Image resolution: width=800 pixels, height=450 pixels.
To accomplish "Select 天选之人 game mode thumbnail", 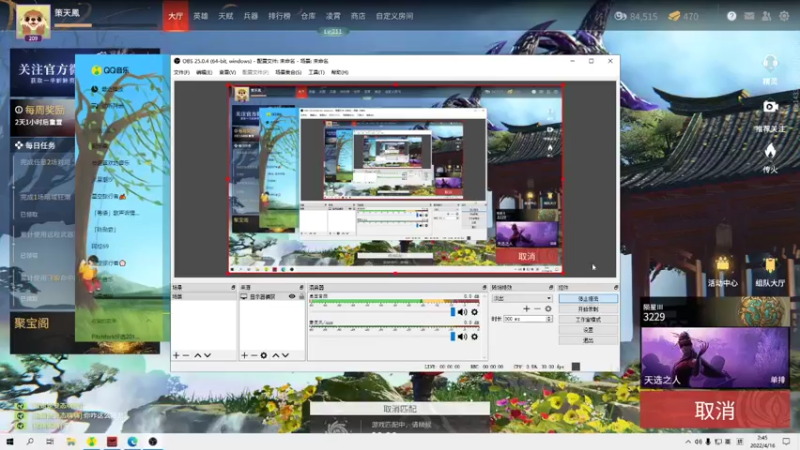I will pos(715,358).
